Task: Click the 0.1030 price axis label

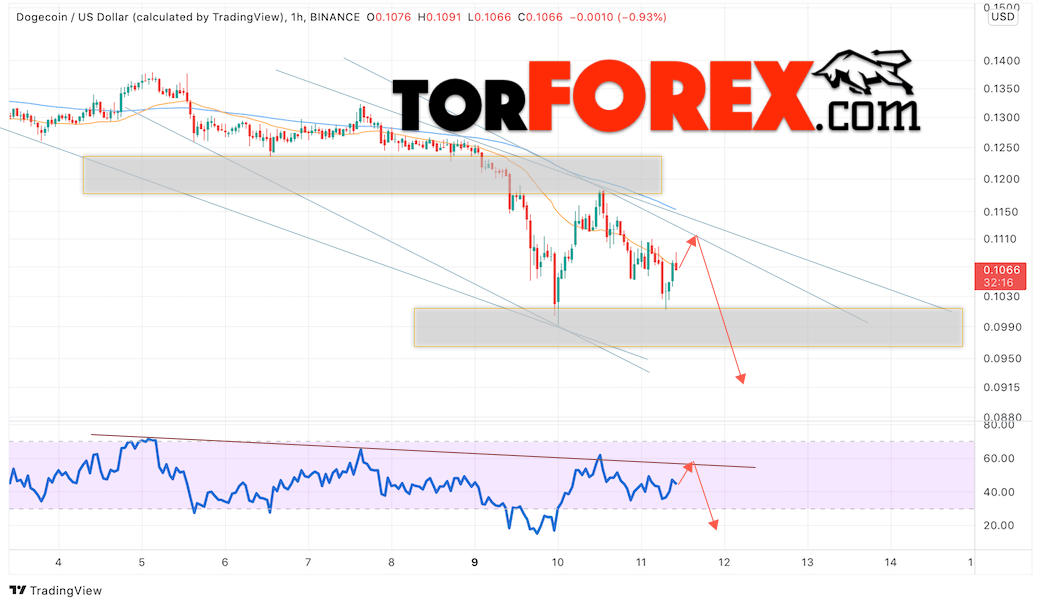Action: 1001,297
